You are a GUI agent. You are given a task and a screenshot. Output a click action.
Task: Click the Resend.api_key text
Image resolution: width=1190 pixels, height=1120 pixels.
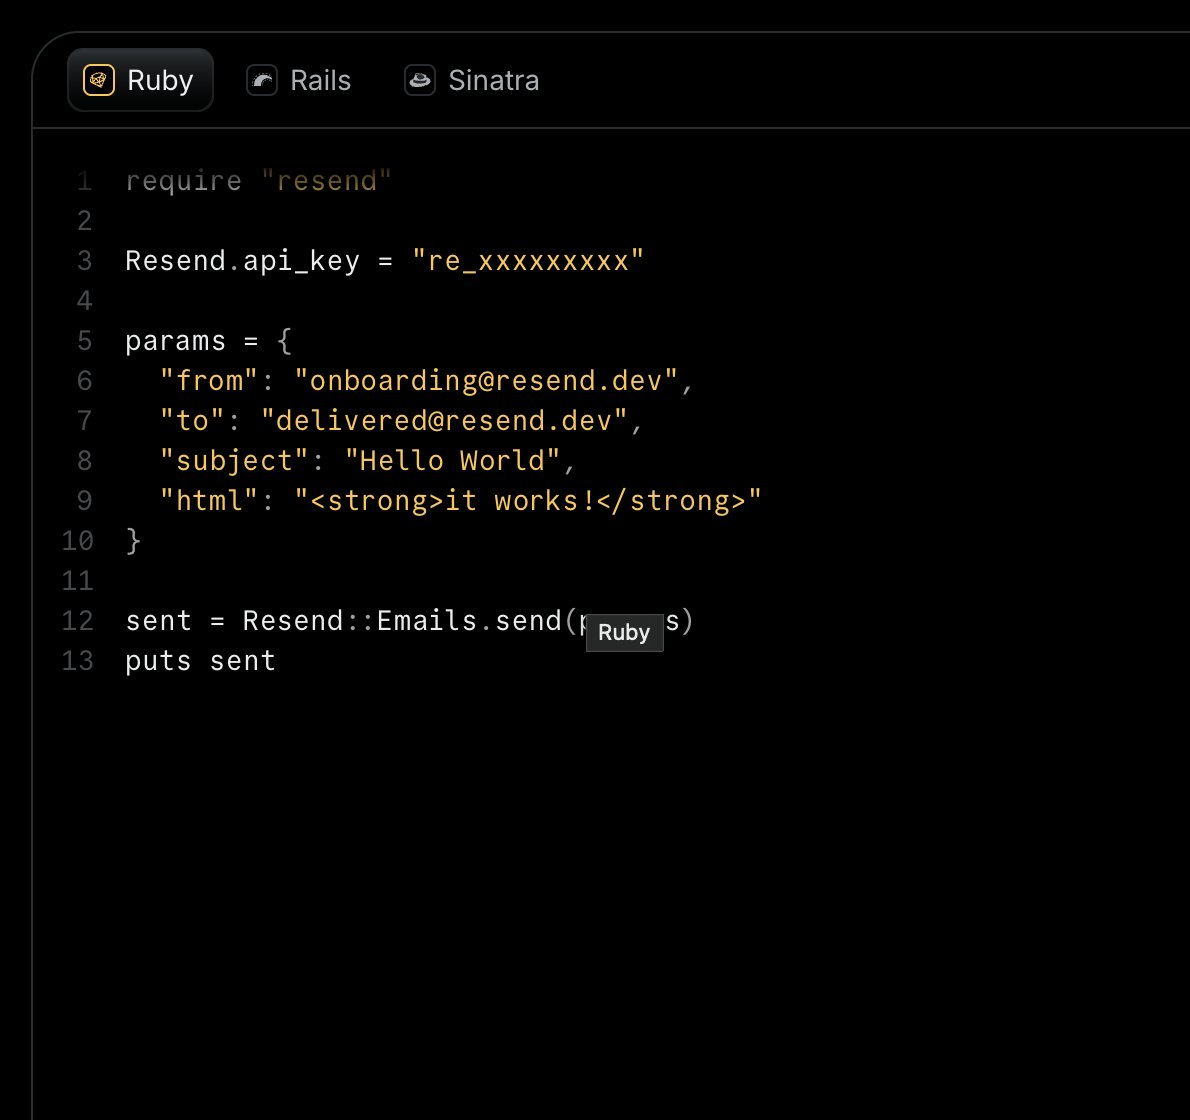point(243,261)
